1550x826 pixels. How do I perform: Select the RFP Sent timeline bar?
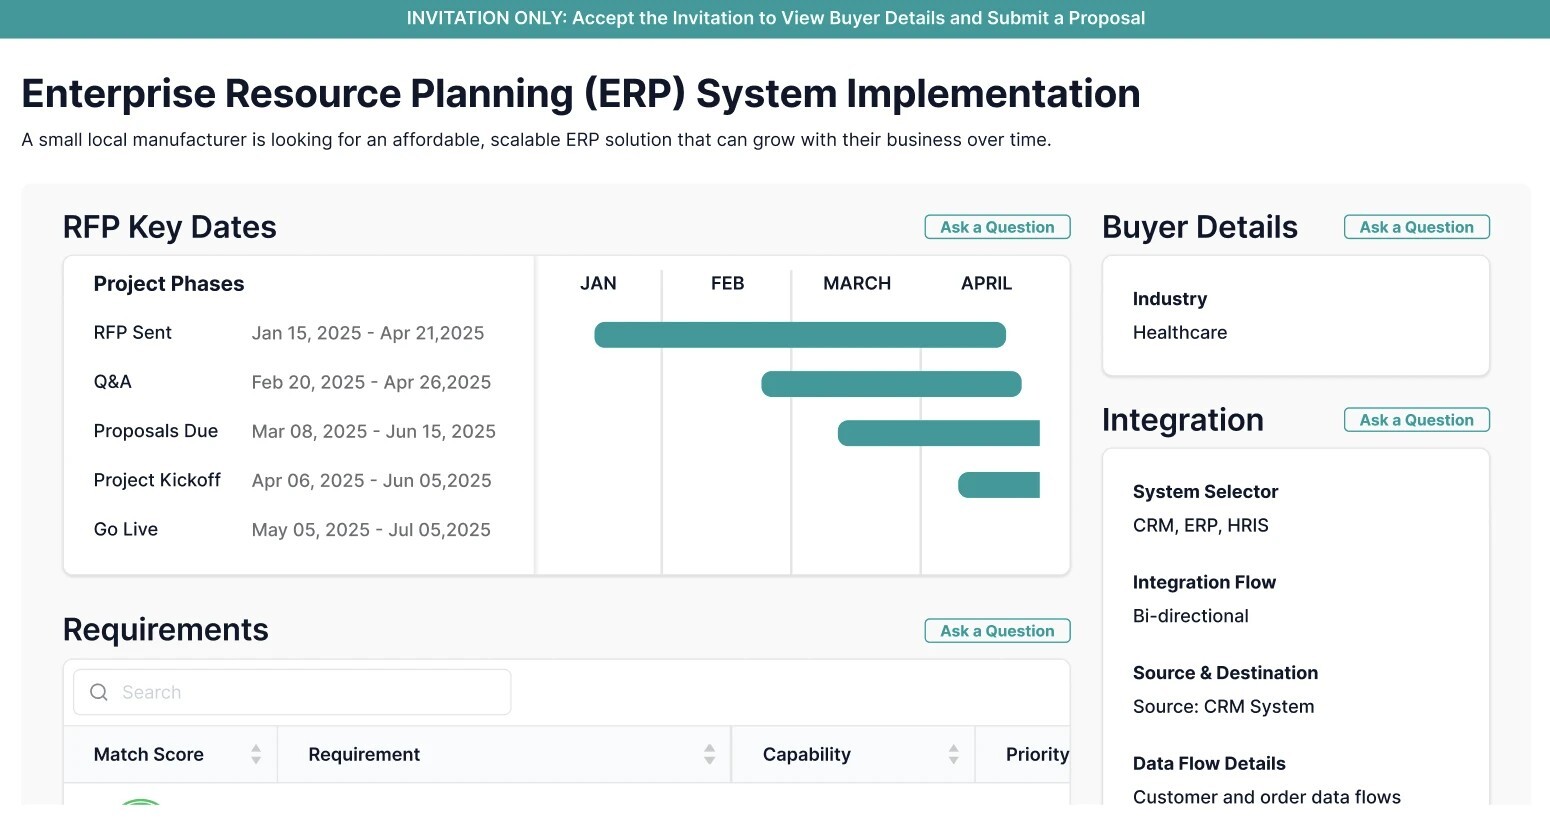(800, 335)
